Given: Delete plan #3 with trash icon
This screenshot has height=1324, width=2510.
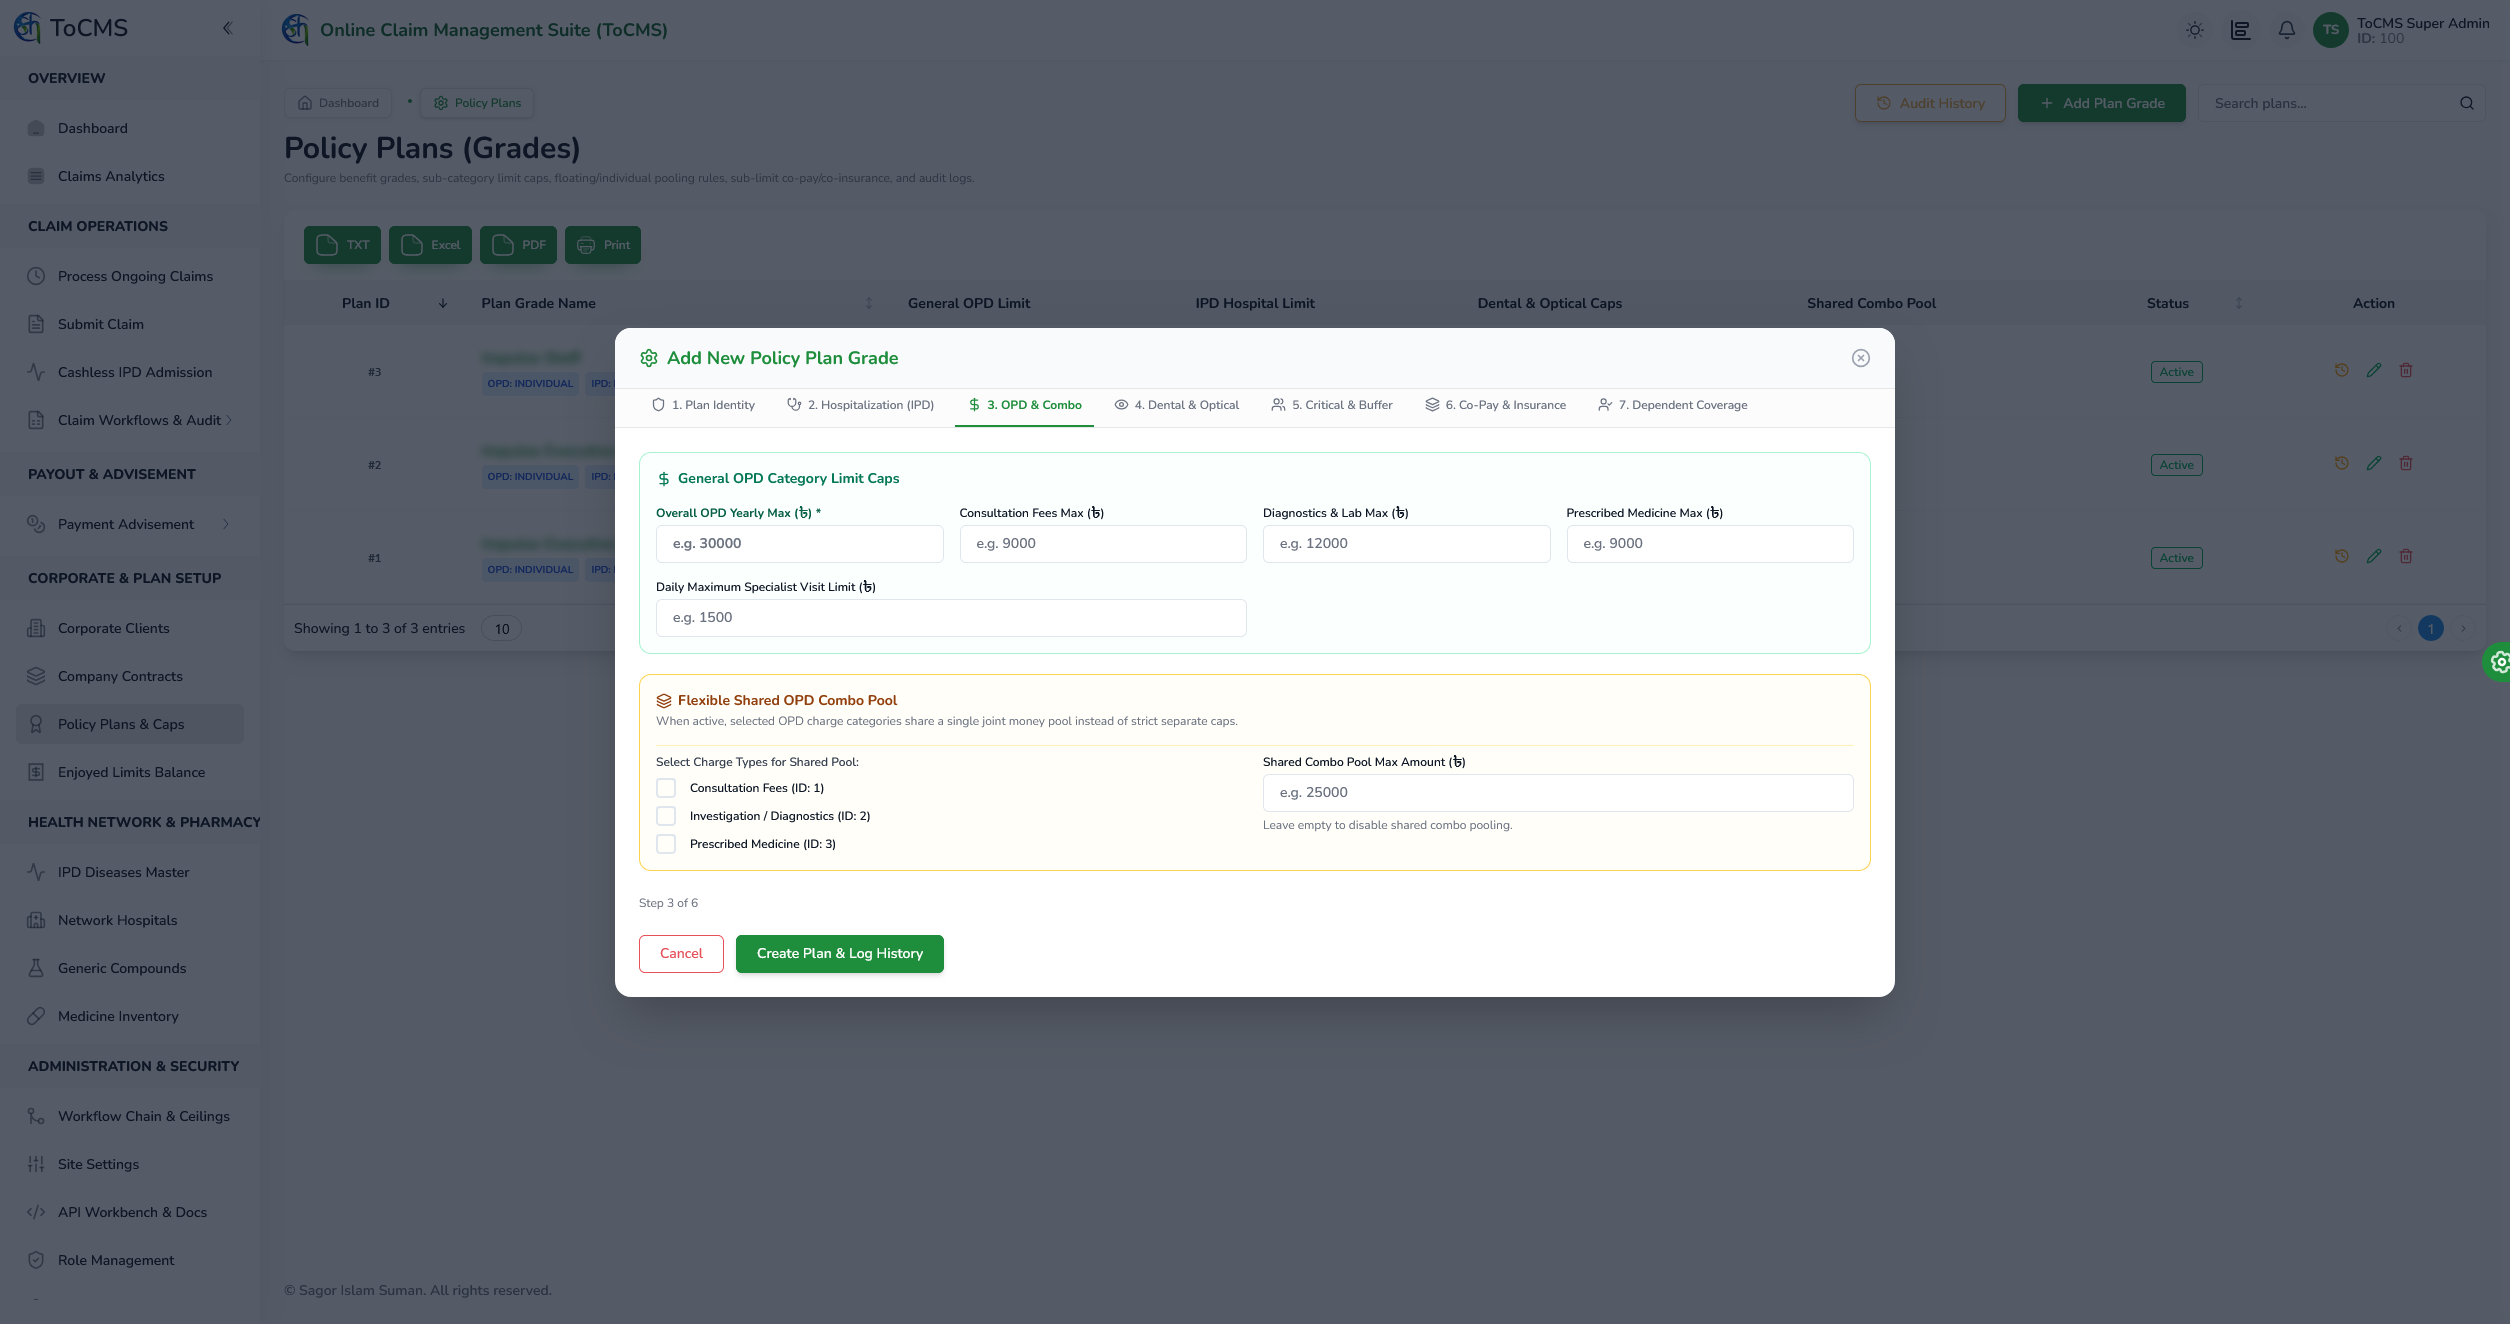Looking at the screenshot, I should click(2406, 371).
